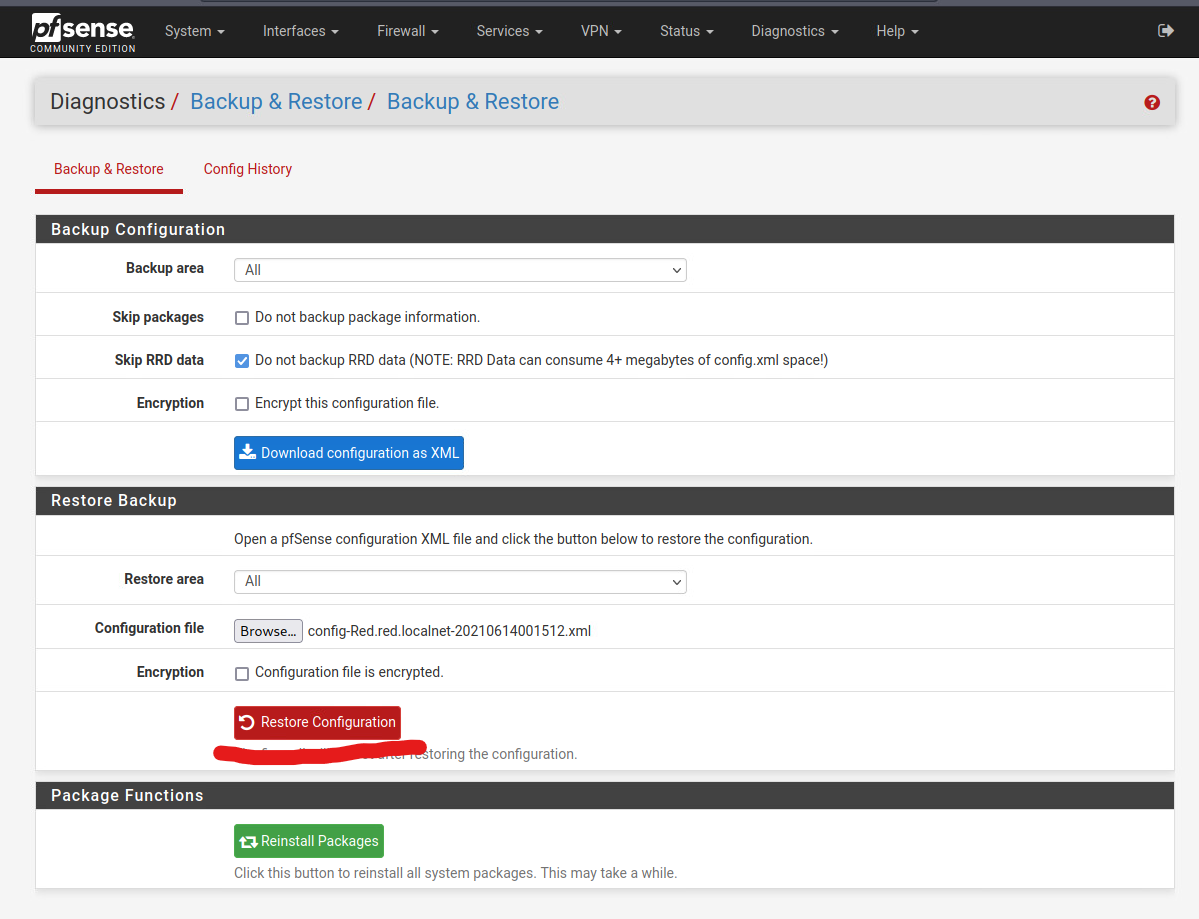
Task: Click Browse to choose a configuration file
Action: point(268,631)
